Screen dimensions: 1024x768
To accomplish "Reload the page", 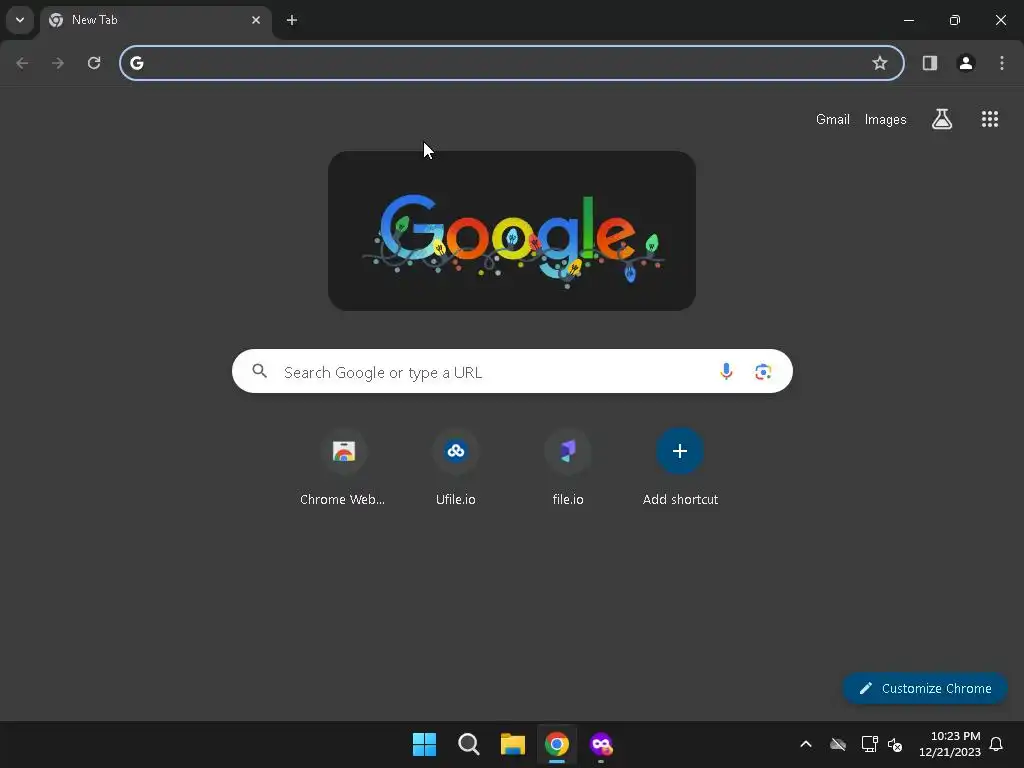I will point(94,63).
